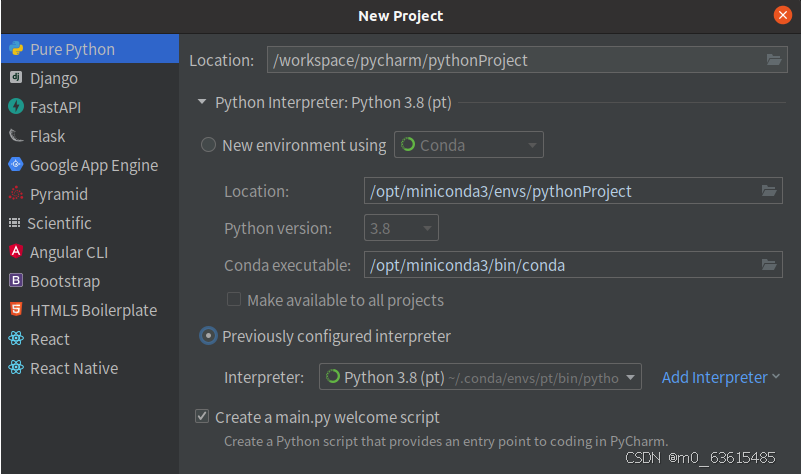
Task: Choose React Native from project list
Action: 74,368
